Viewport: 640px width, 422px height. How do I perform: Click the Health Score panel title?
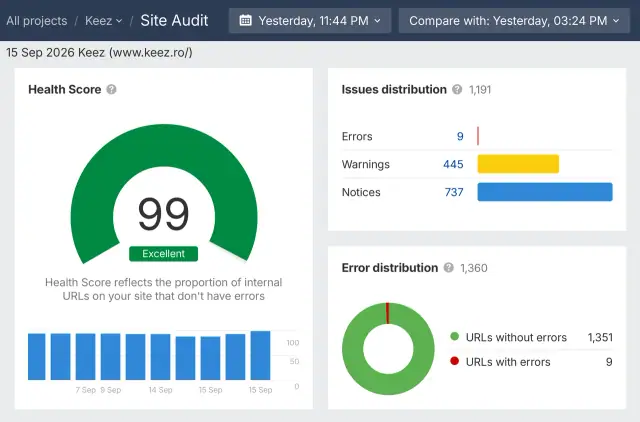tap(64, 89)
